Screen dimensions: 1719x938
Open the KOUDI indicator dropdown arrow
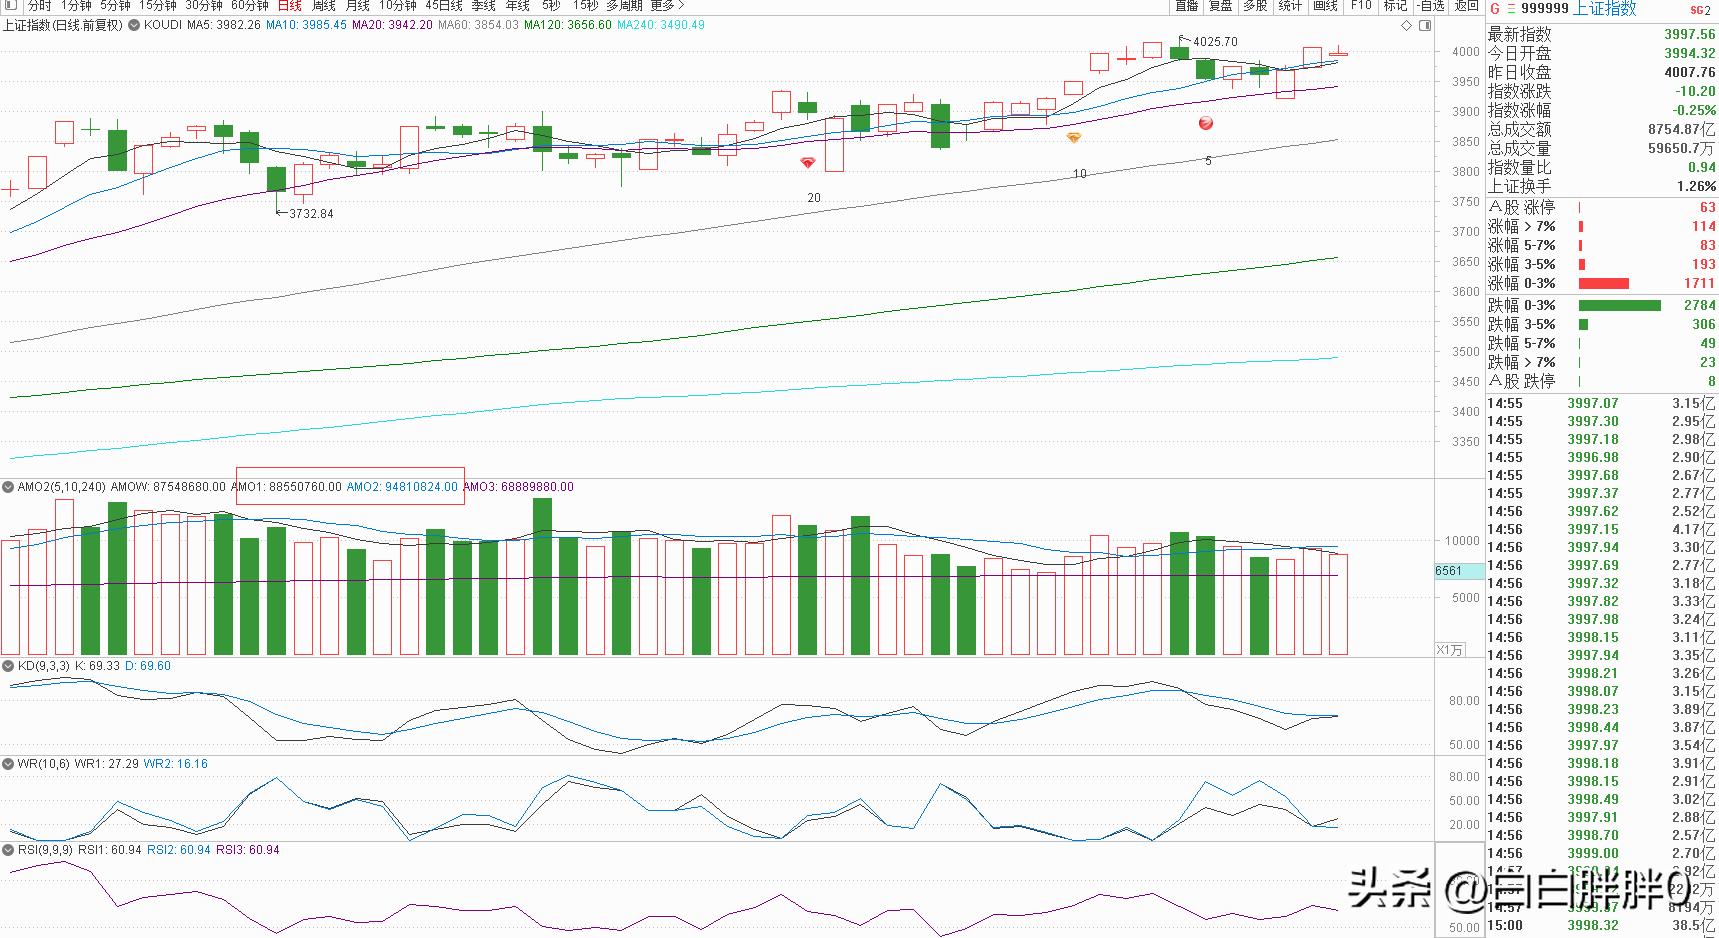click(133, 25)
